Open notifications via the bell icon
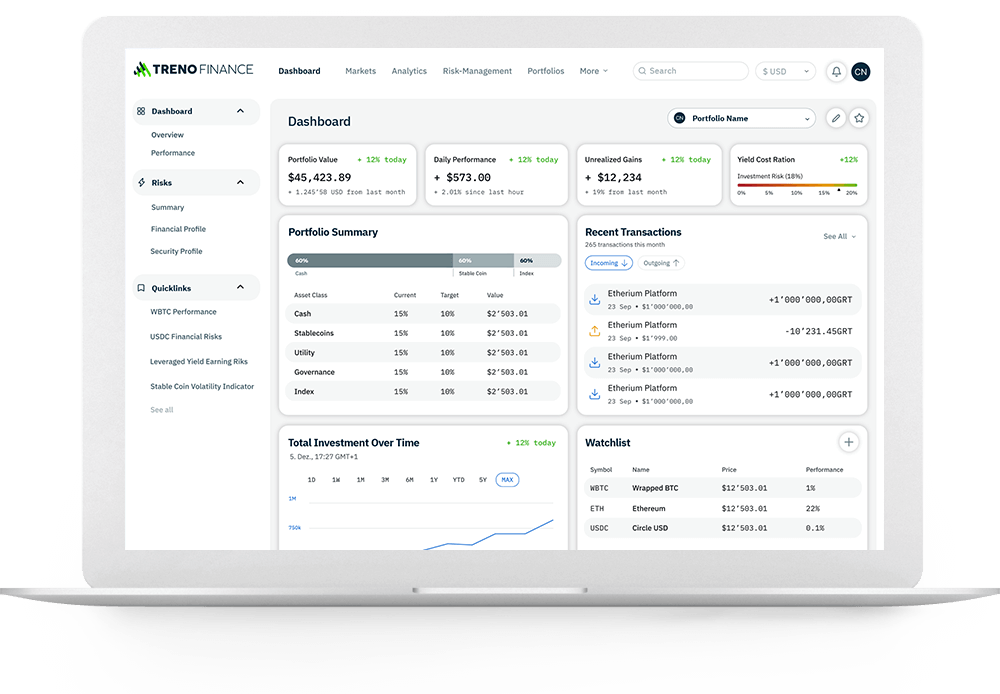1000x694 pixels. pos(836,71)
